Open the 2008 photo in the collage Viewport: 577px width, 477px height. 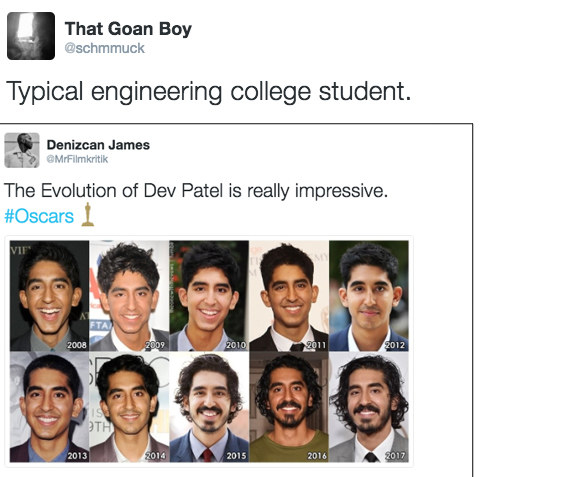49,296
